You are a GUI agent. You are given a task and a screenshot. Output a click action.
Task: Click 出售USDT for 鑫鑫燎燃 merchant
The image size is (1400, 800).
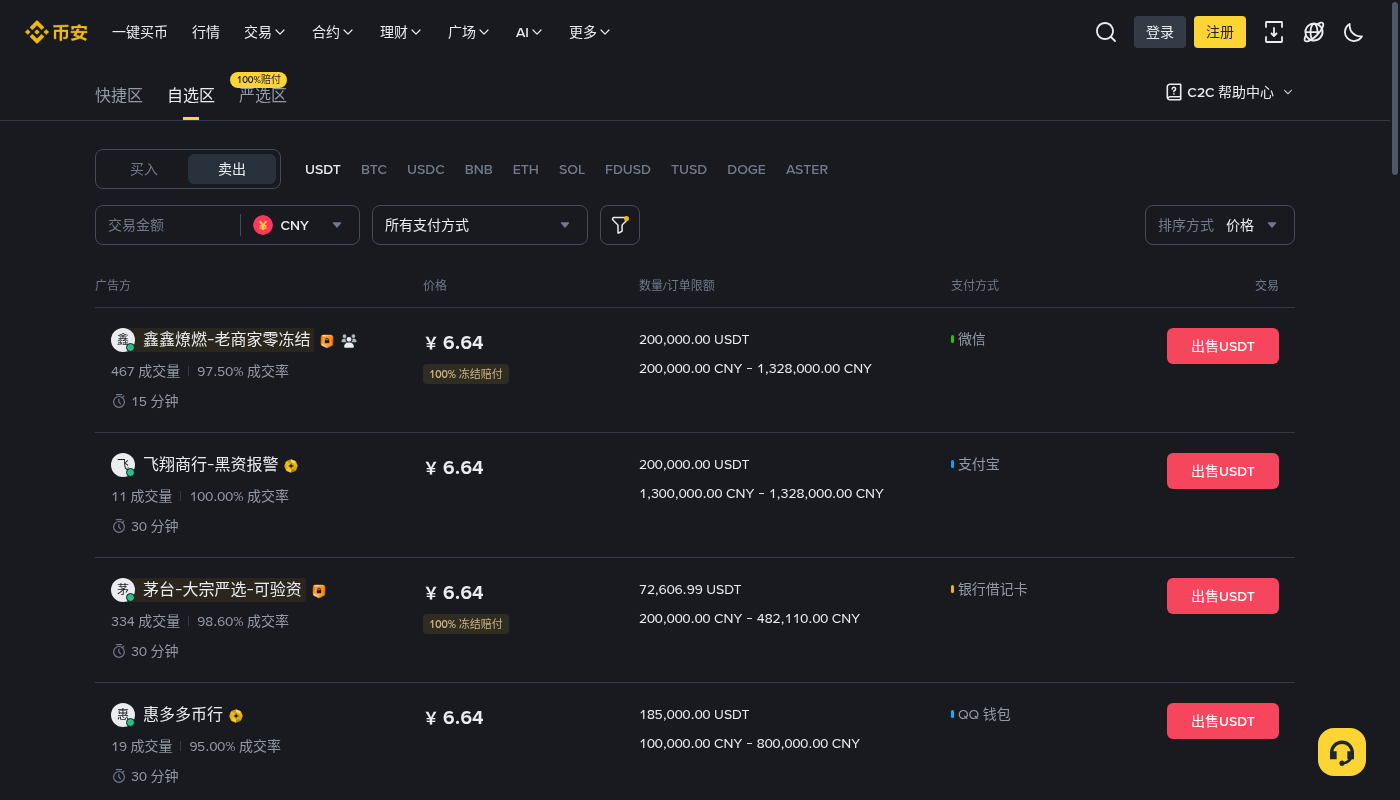point(1223,346)
